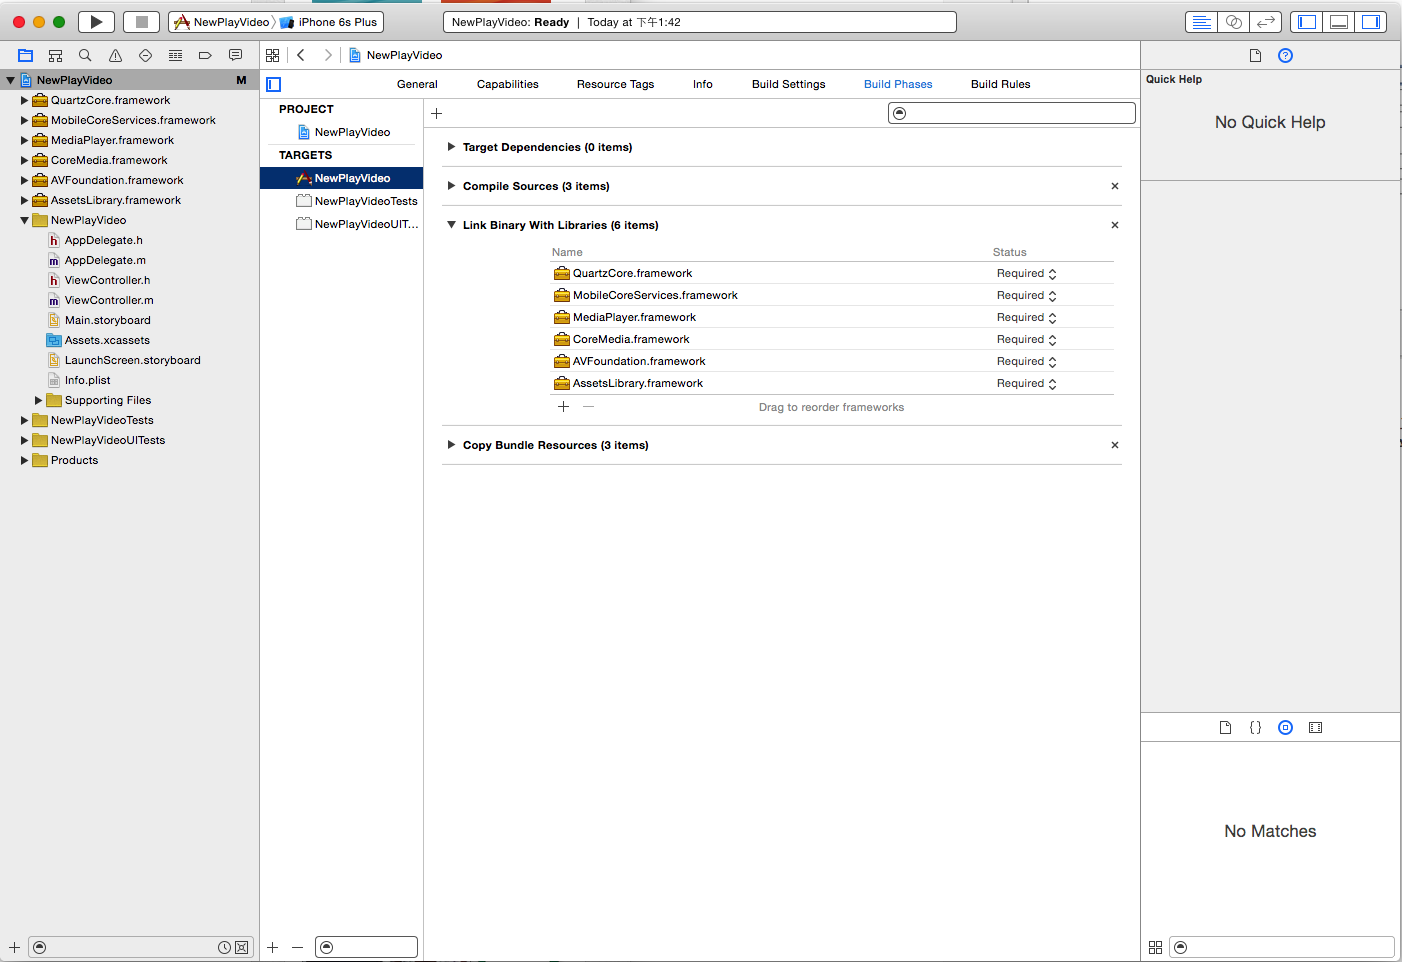Show the file inspector
Screen dimensions: 1402x962
point(1255,55)
